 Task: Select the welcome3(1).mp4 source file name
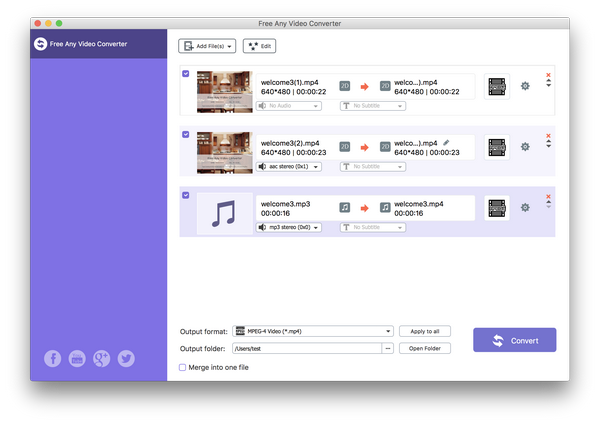(289, 82)
